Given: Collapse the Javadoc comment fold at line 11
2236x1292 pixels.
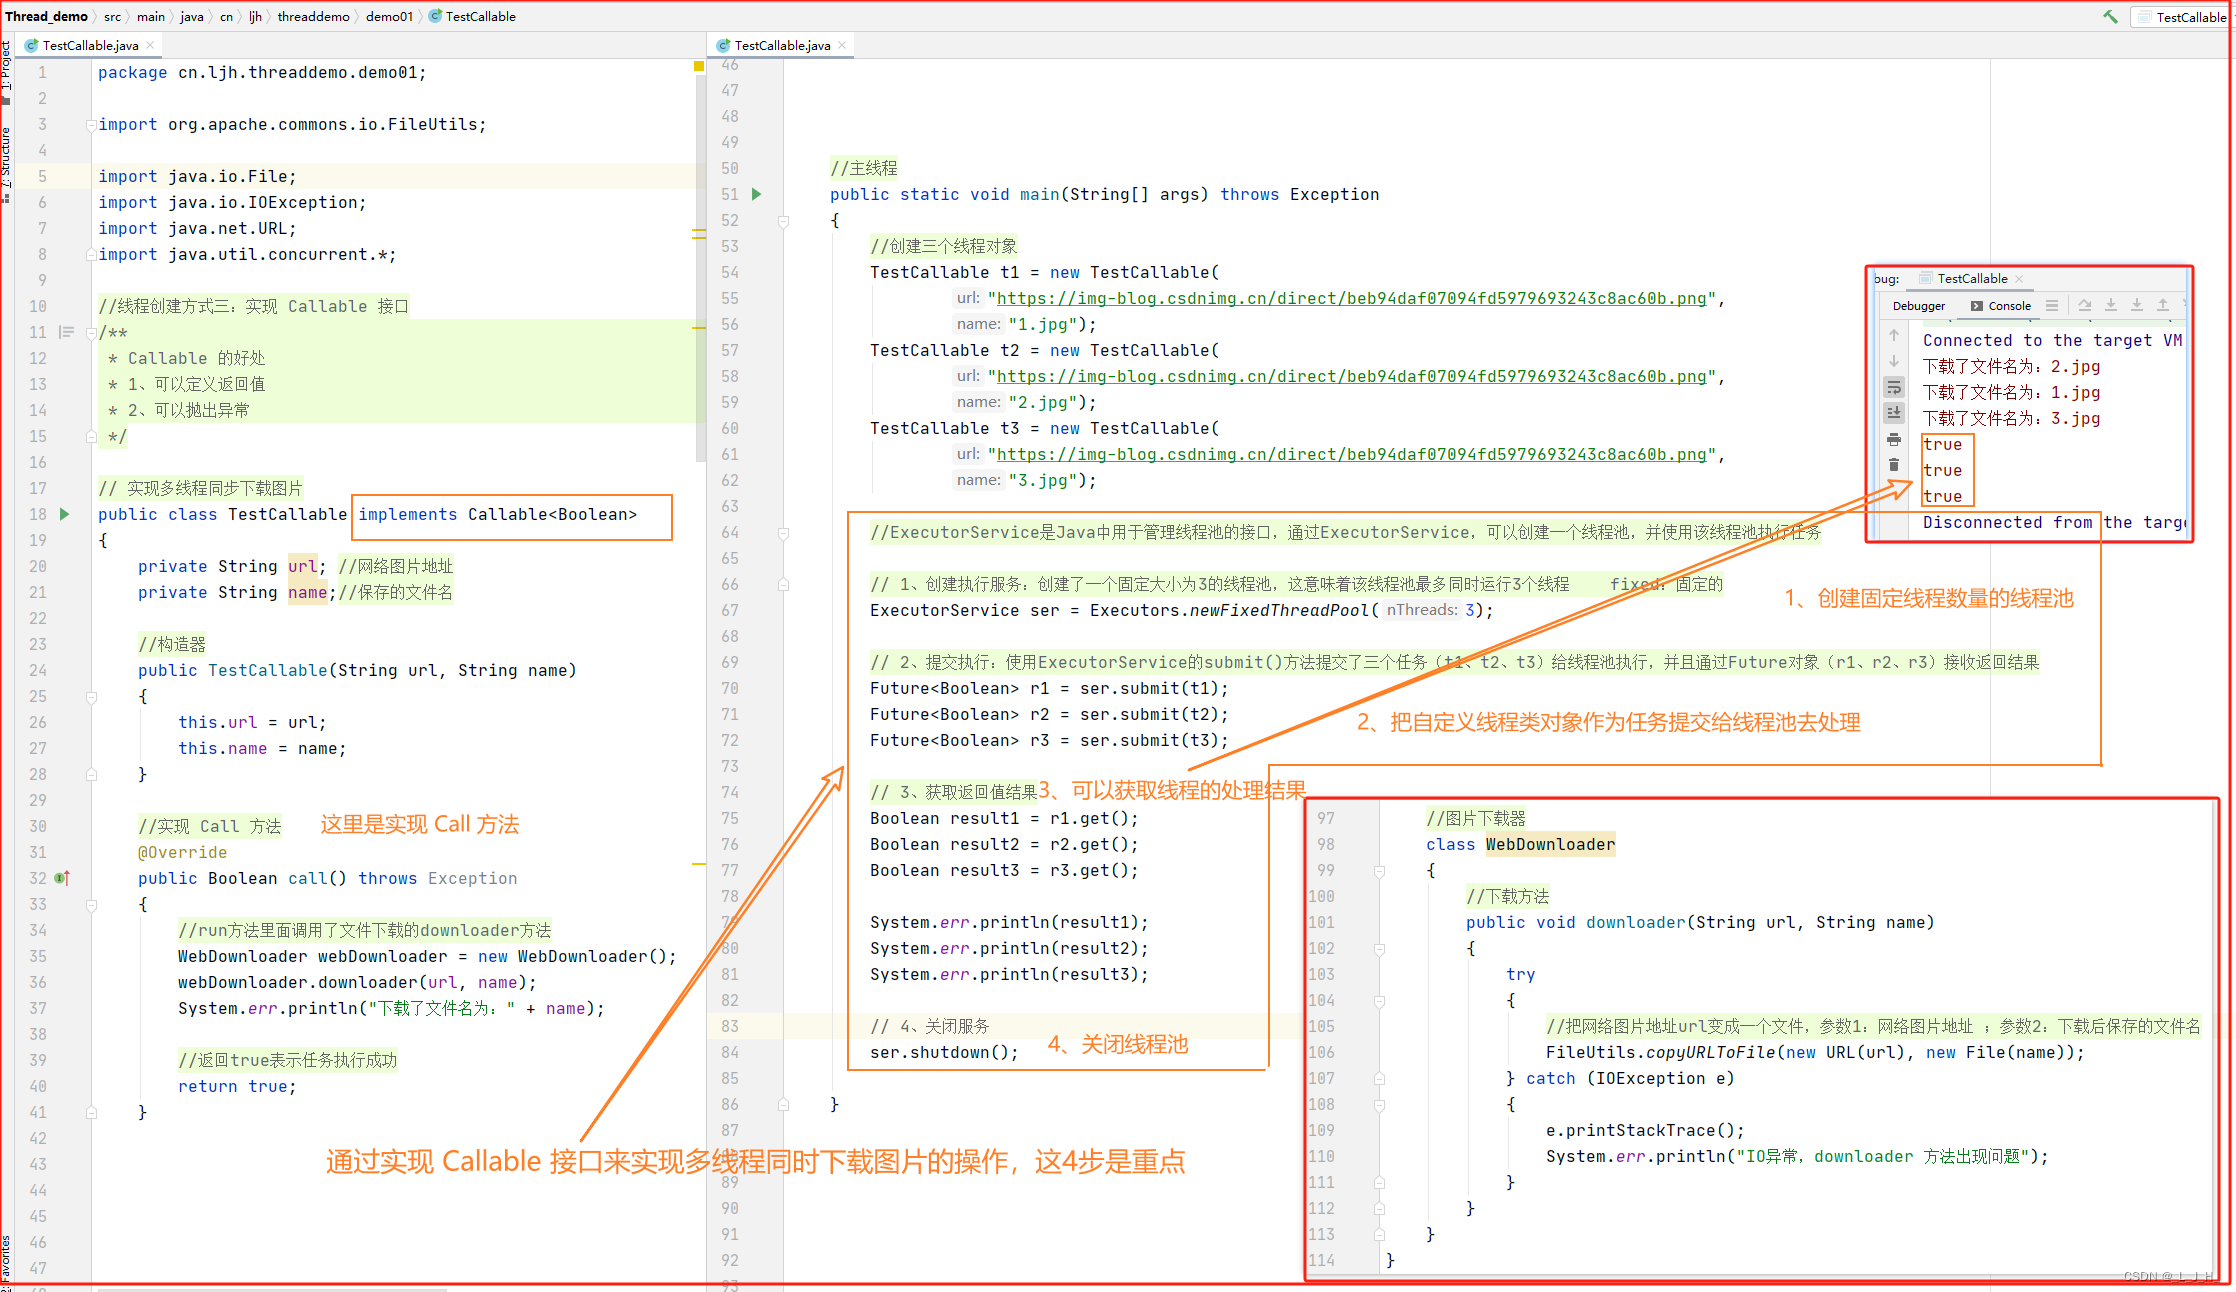Looking at the screenshot, I should point(91,333).
